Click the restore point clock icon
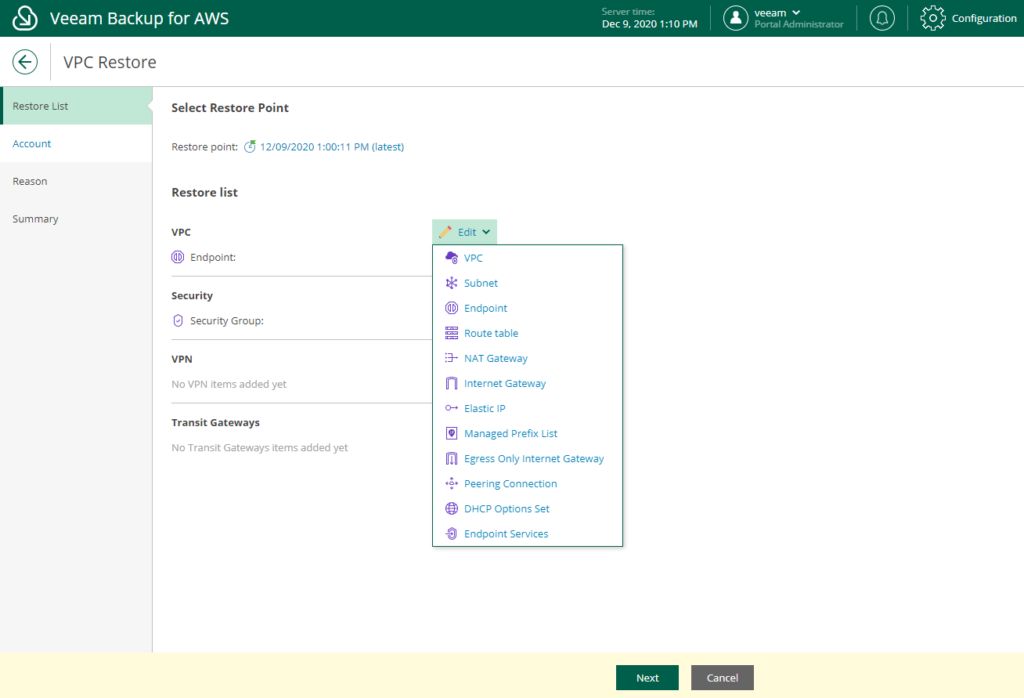Screen dimensions: 1024x698 point(249,147)
